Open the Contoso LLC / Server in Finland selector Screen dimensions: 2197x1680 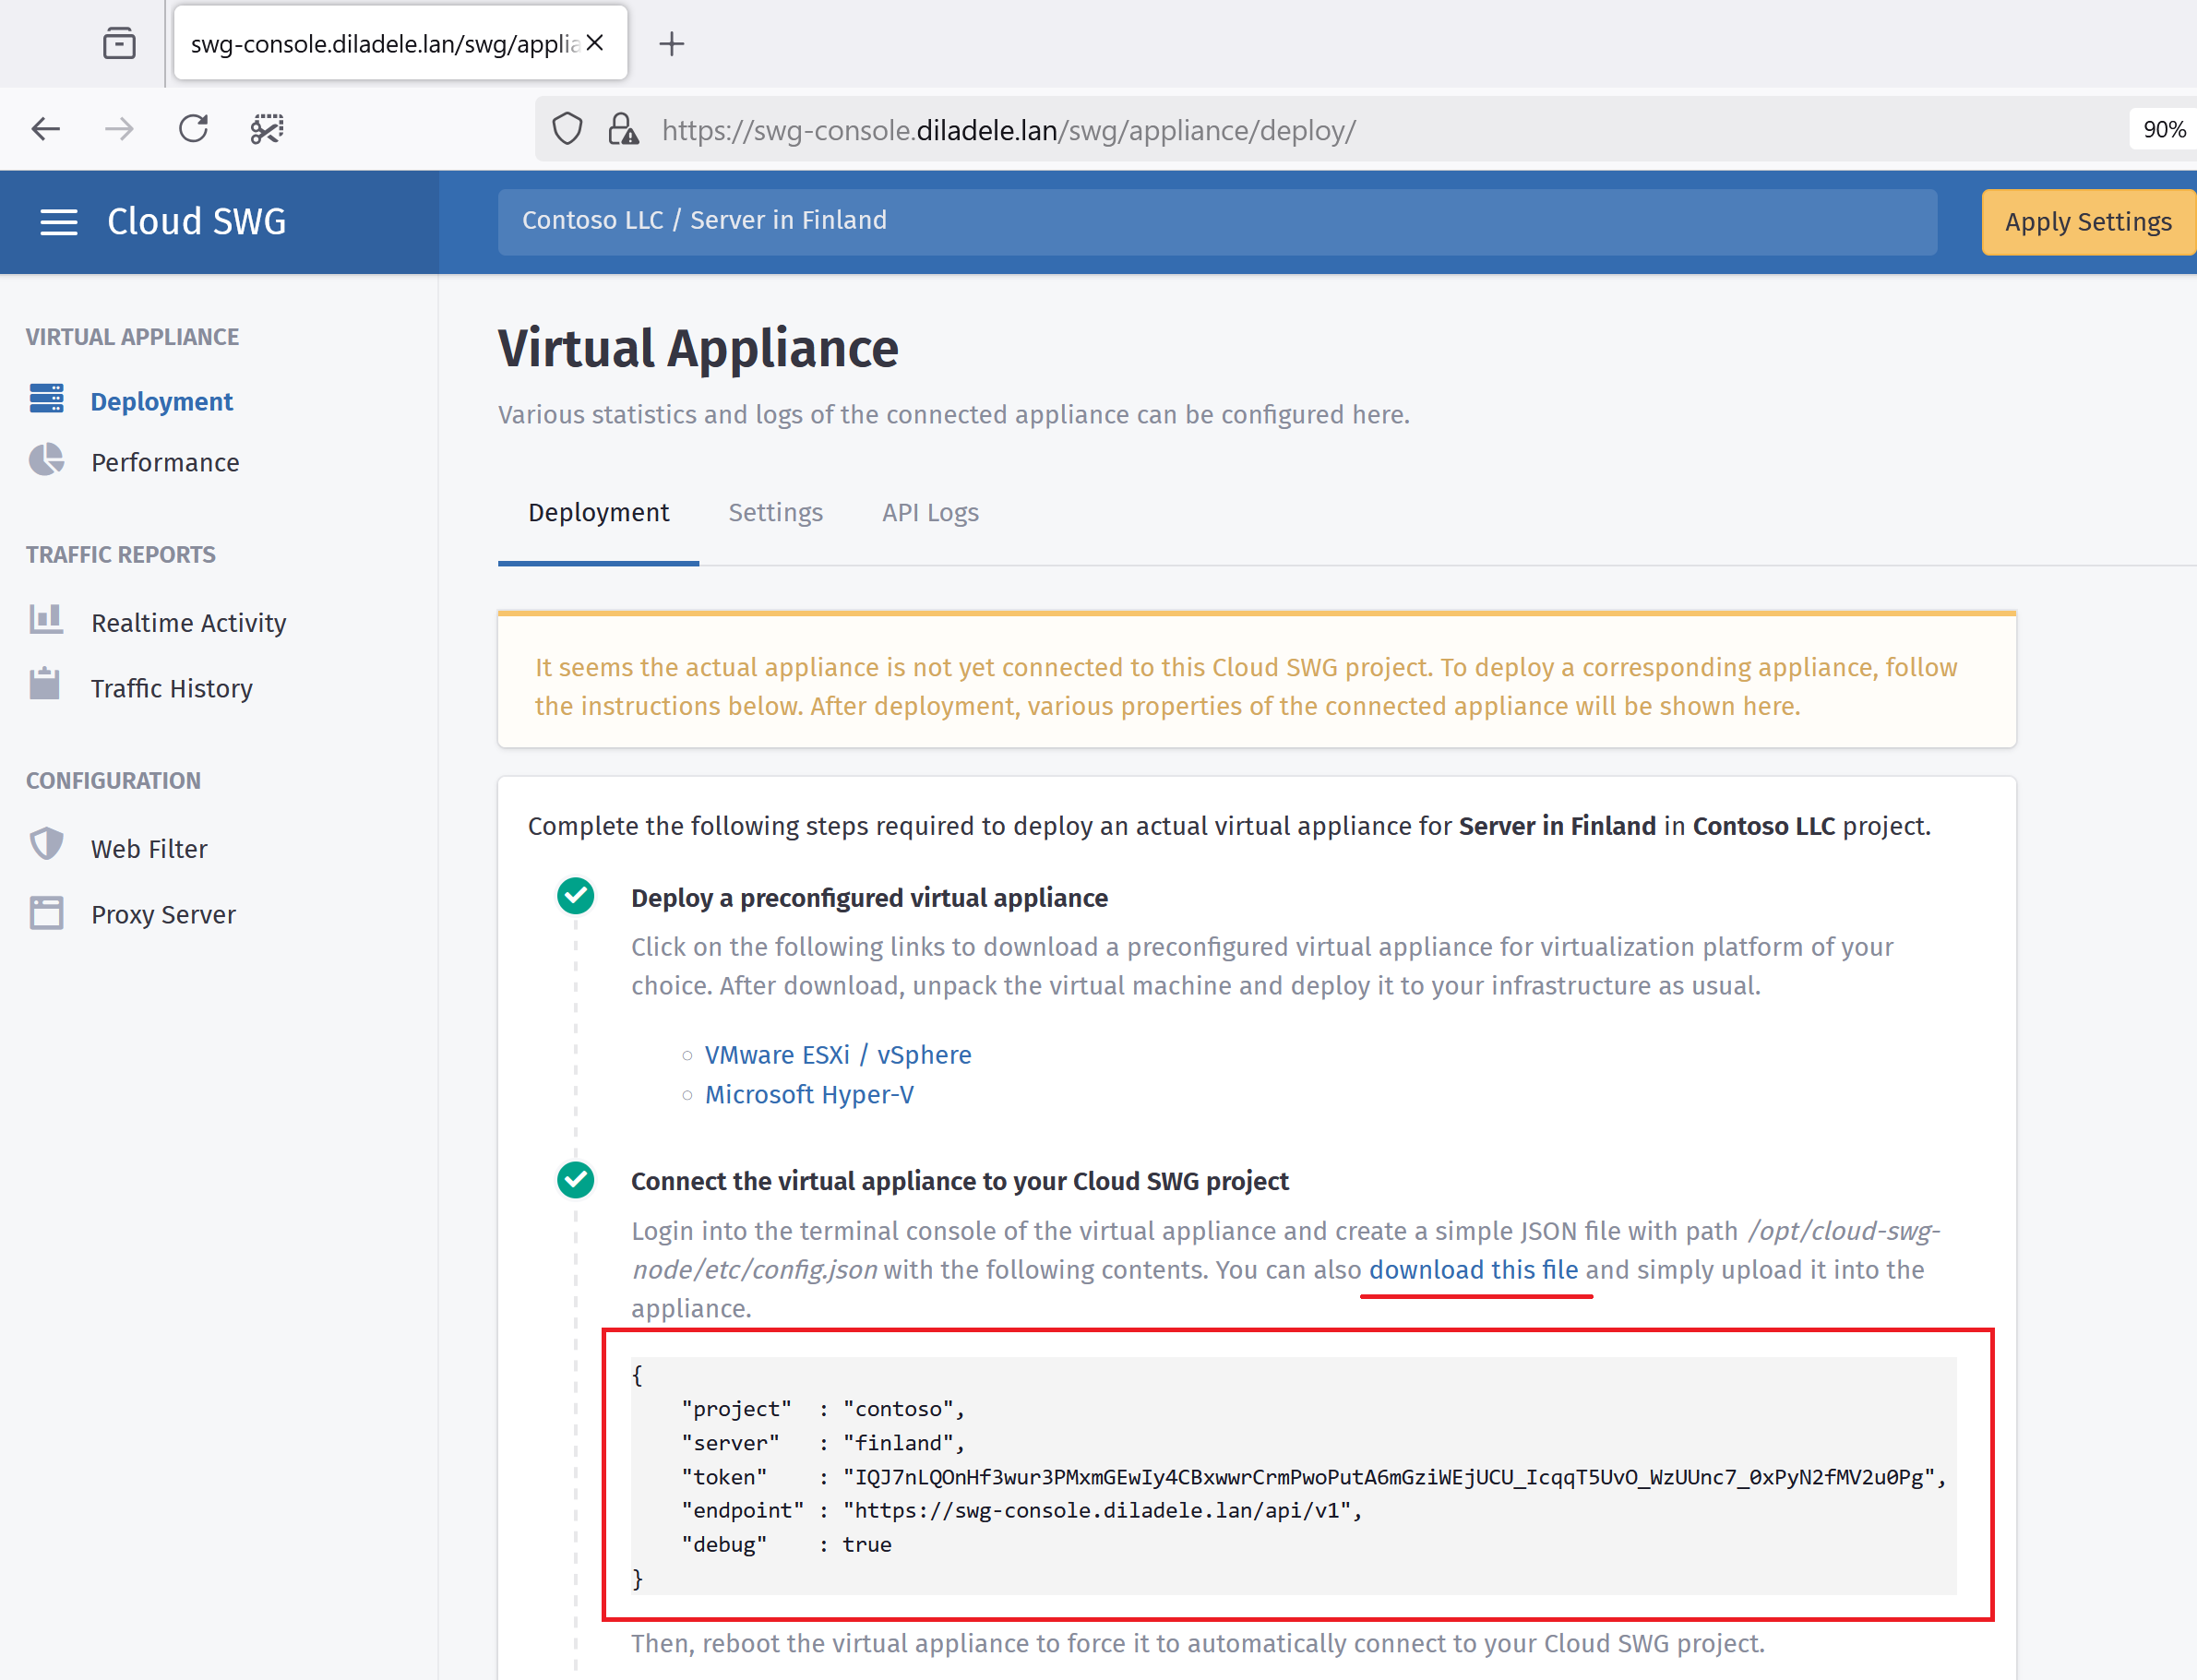1217,221
